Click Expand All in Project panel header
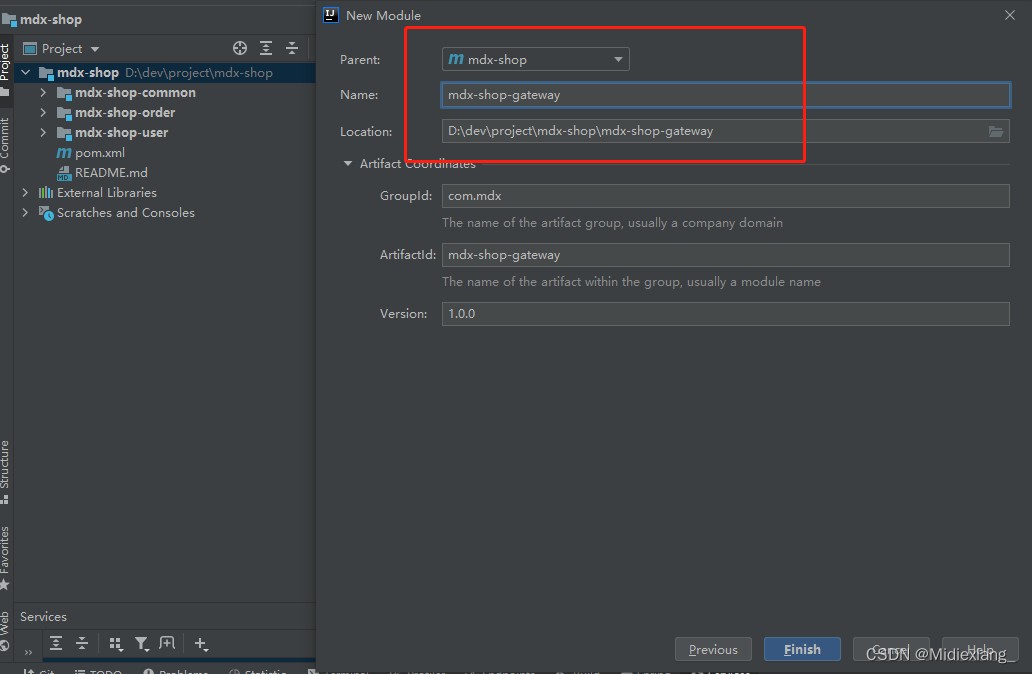This screenshot has width=1032, height=674. pos(266,48)
